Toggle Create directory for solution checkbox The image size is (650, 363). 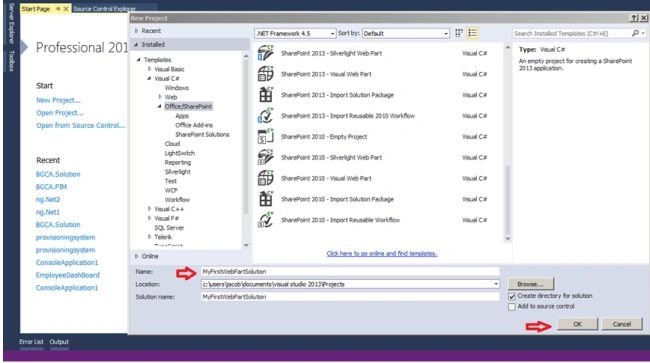[512, 296]
